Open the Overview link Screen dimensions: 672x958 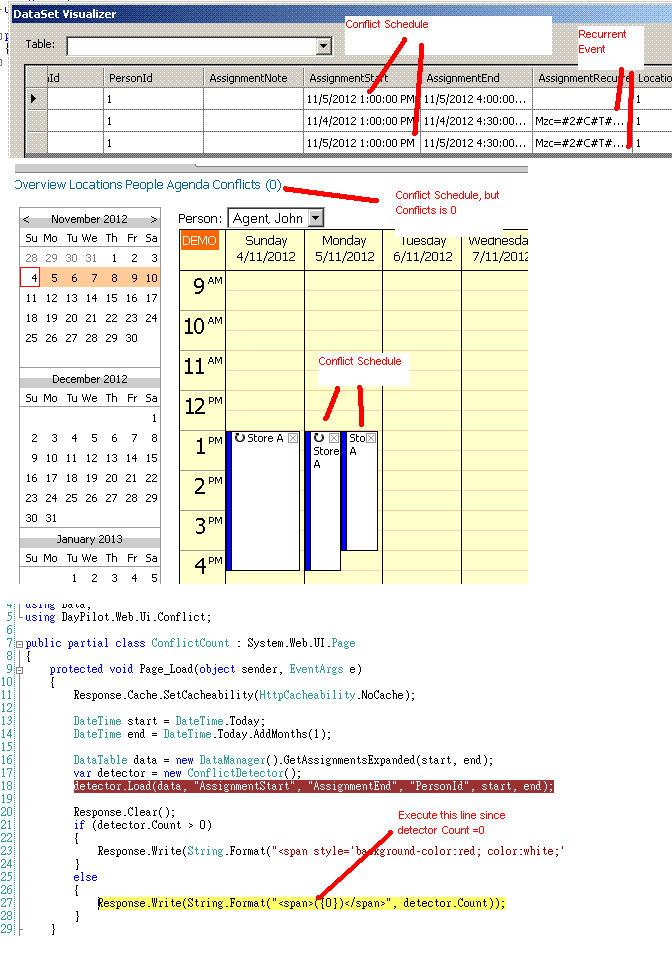tap(40, 185)
